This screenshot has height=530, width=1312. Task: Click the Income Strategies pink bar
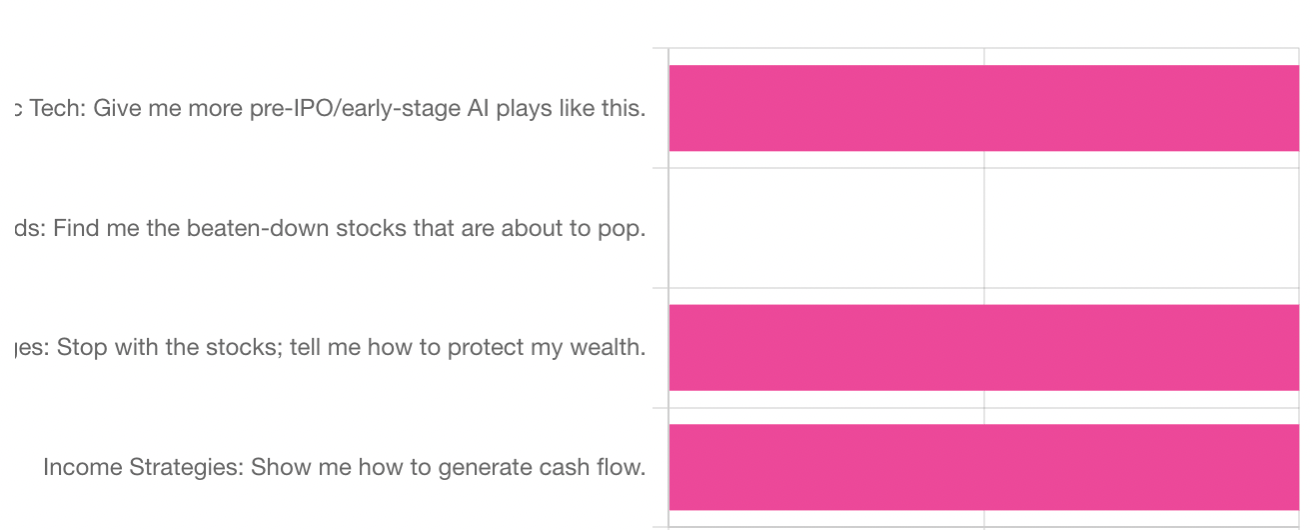click(984, 467)
